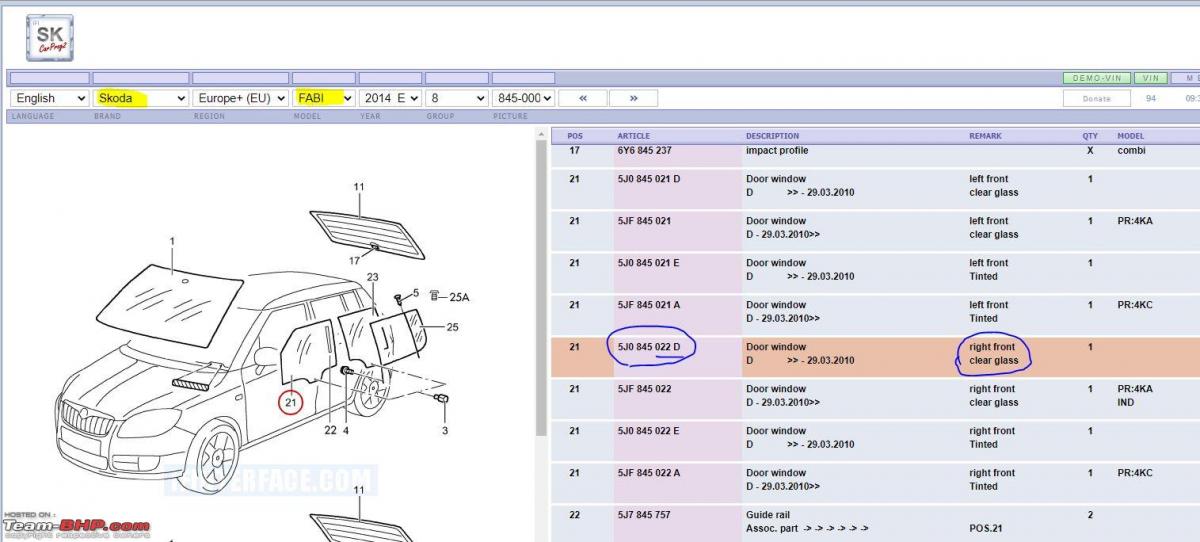Click the 94 counter next to Donate

pos(1151,98)
